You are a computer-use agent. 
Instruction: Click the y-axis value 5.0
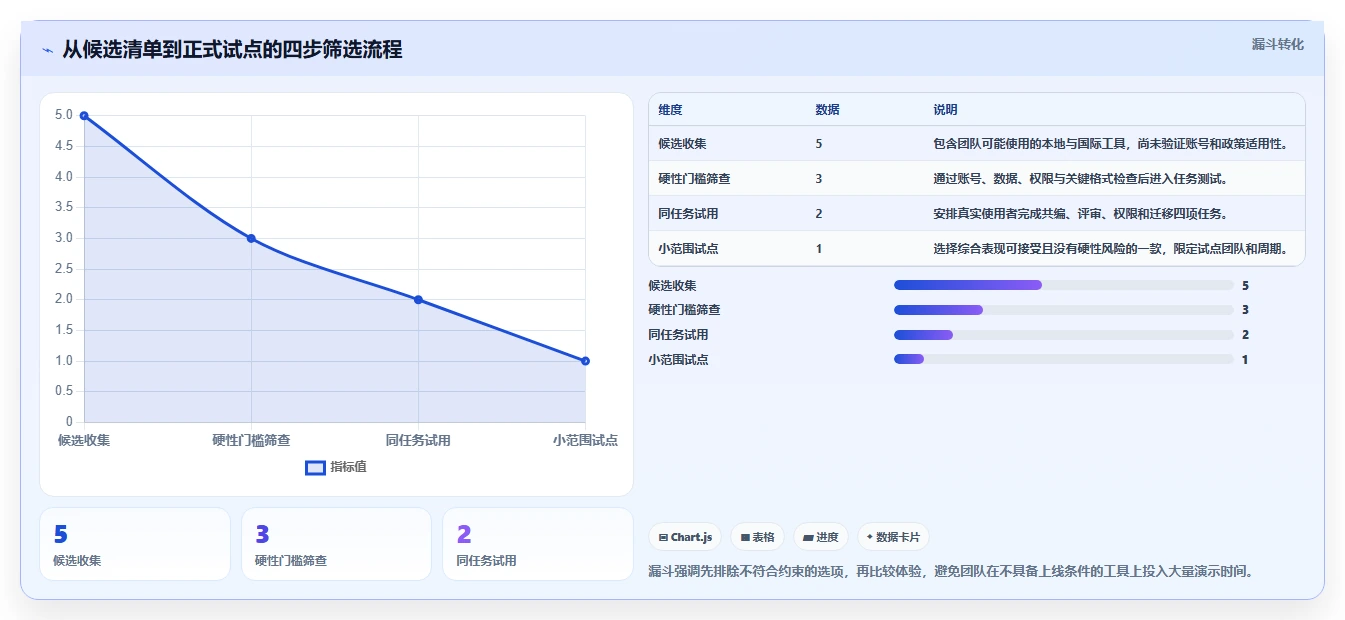[64, 115]
